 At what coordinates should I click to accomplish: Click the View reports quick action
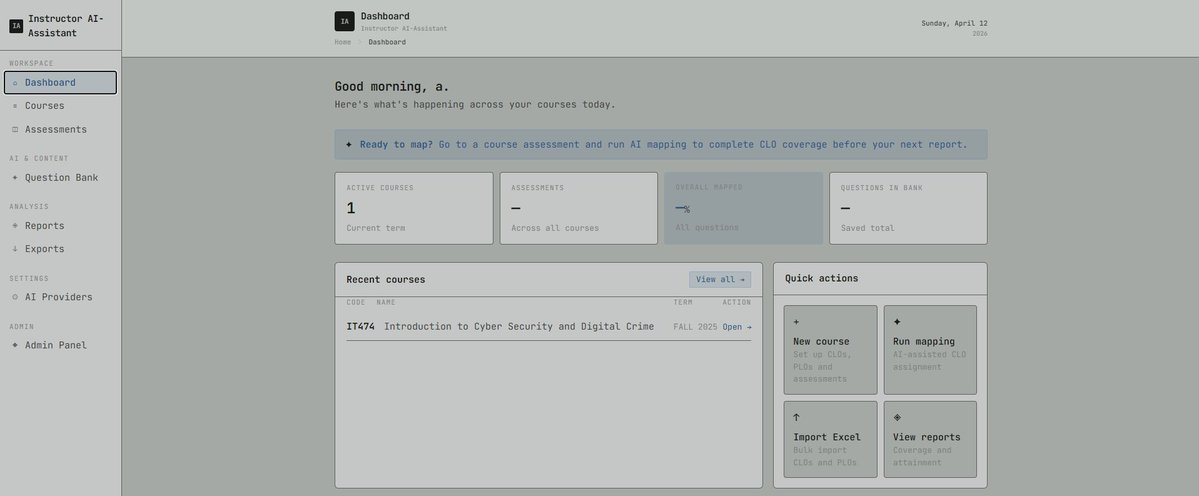(x=930, y=439)
